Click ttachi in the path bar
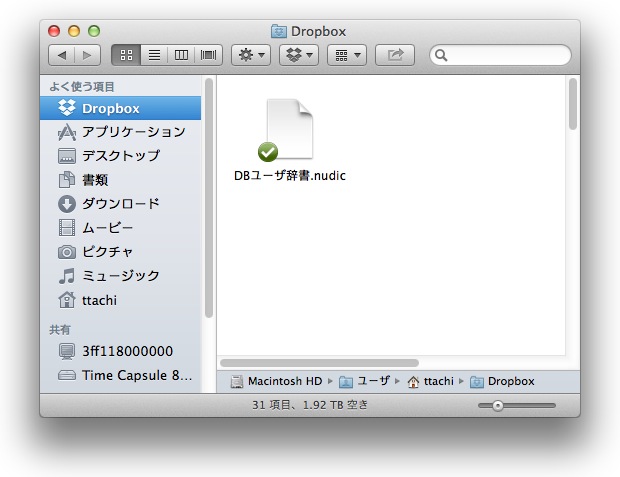This screenshot has width=620, height=477. coord(438,381)
